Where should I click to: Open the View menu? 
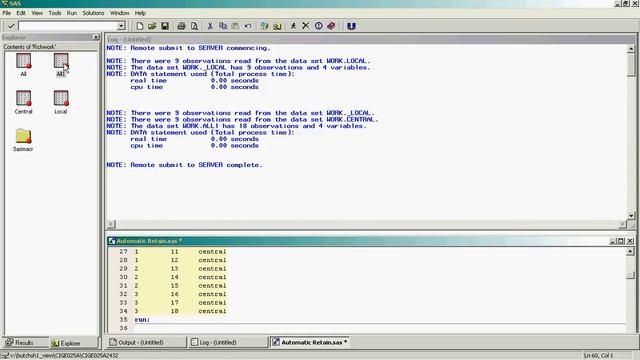click(37, 13)
